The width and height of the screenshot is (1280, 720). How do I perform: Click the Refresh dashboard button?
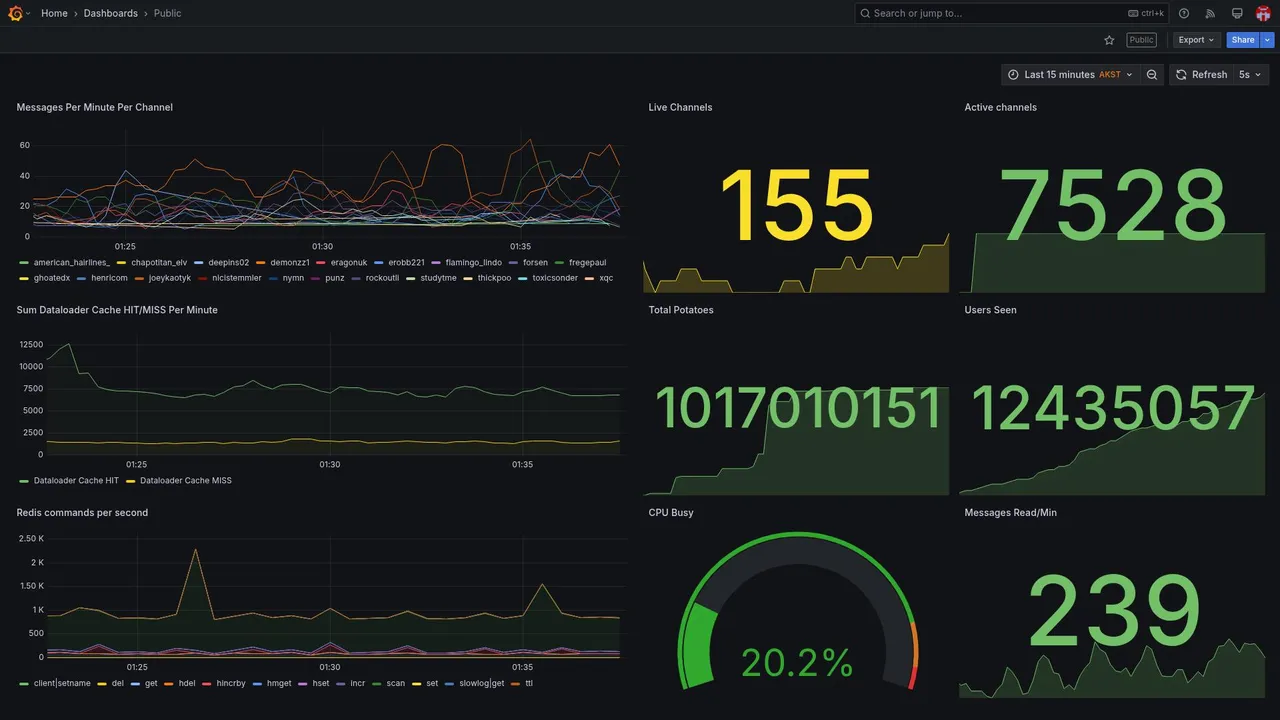pos(1200,75)
